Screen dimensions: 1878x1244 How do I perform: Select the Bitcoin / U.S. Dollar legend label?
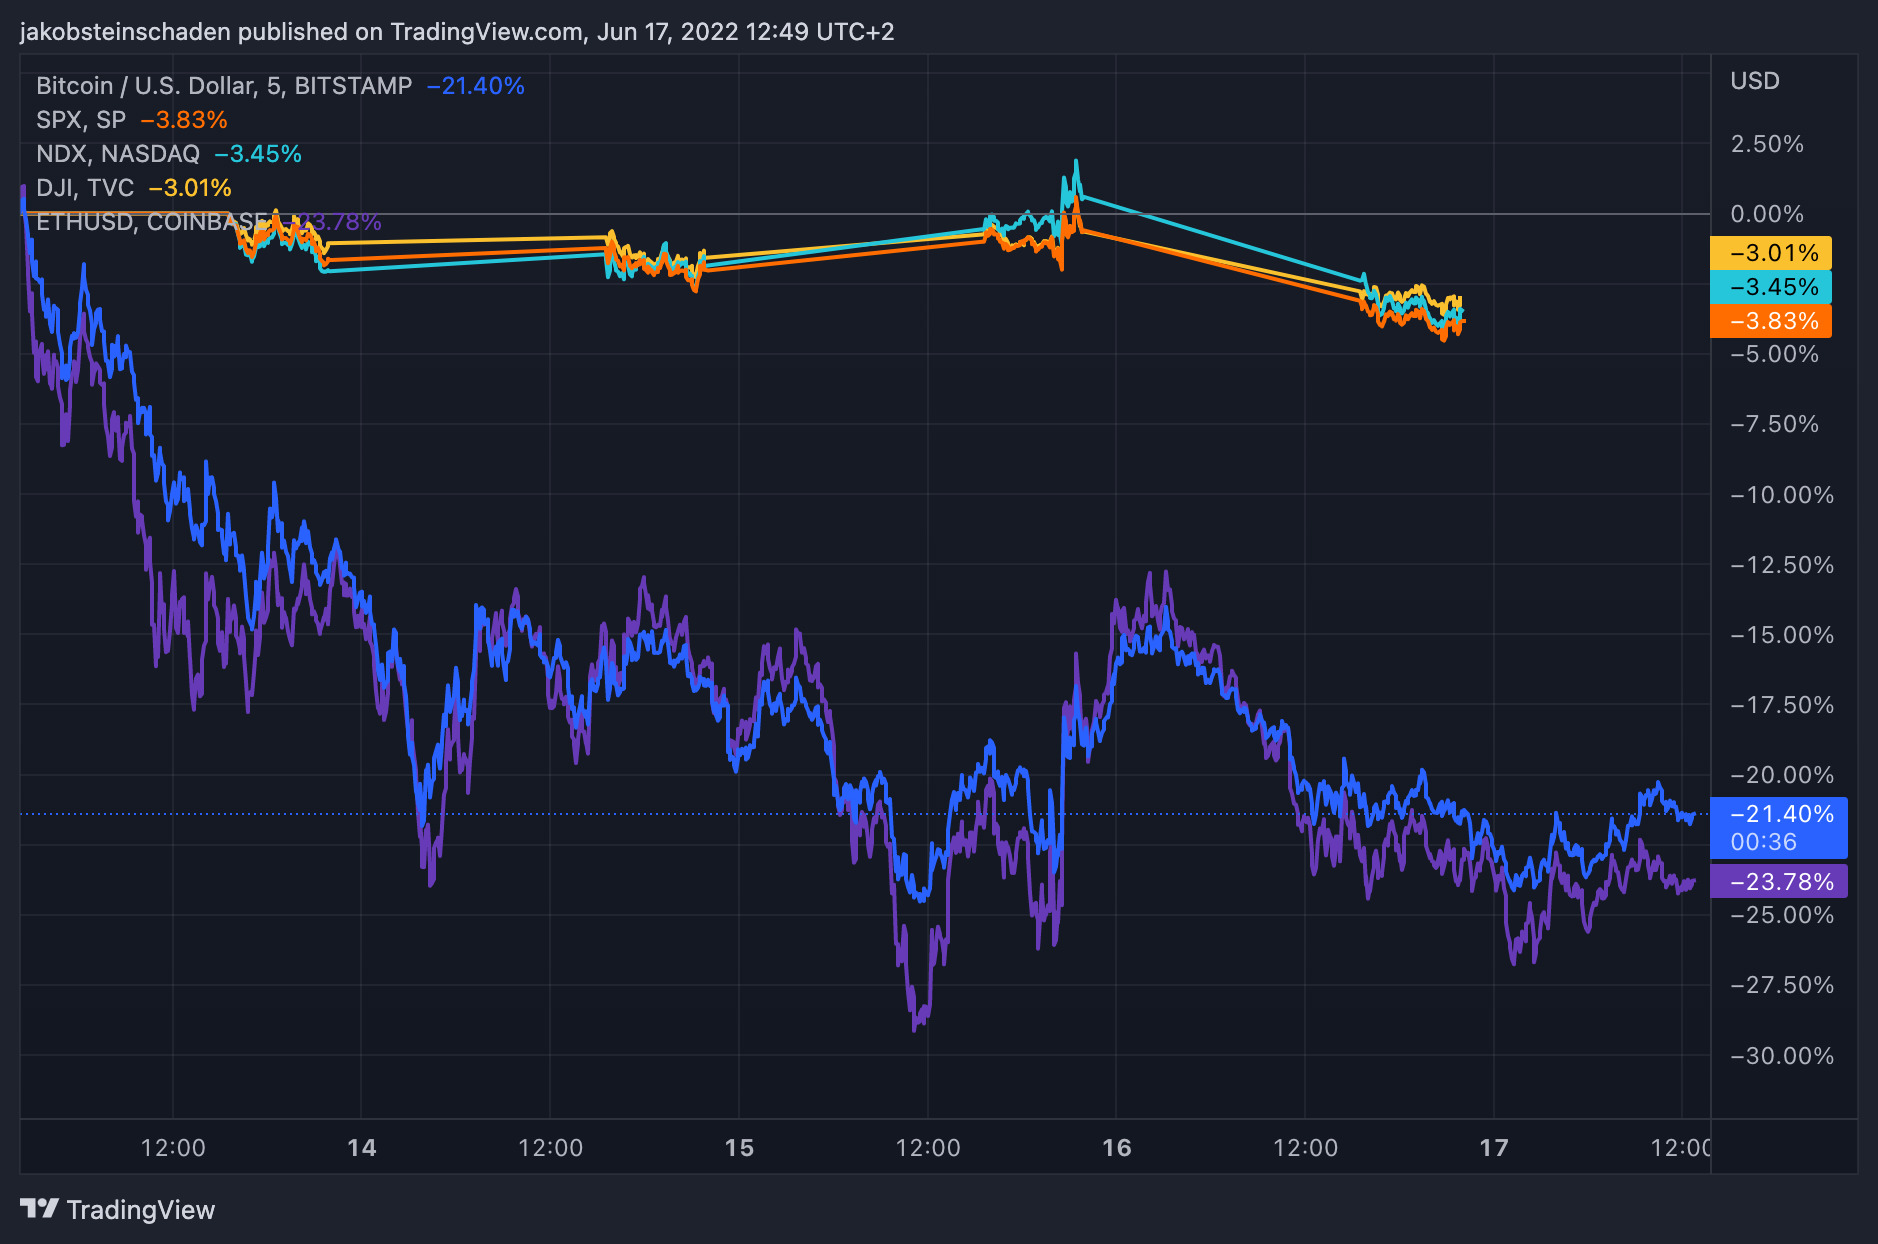pos(224,86)
